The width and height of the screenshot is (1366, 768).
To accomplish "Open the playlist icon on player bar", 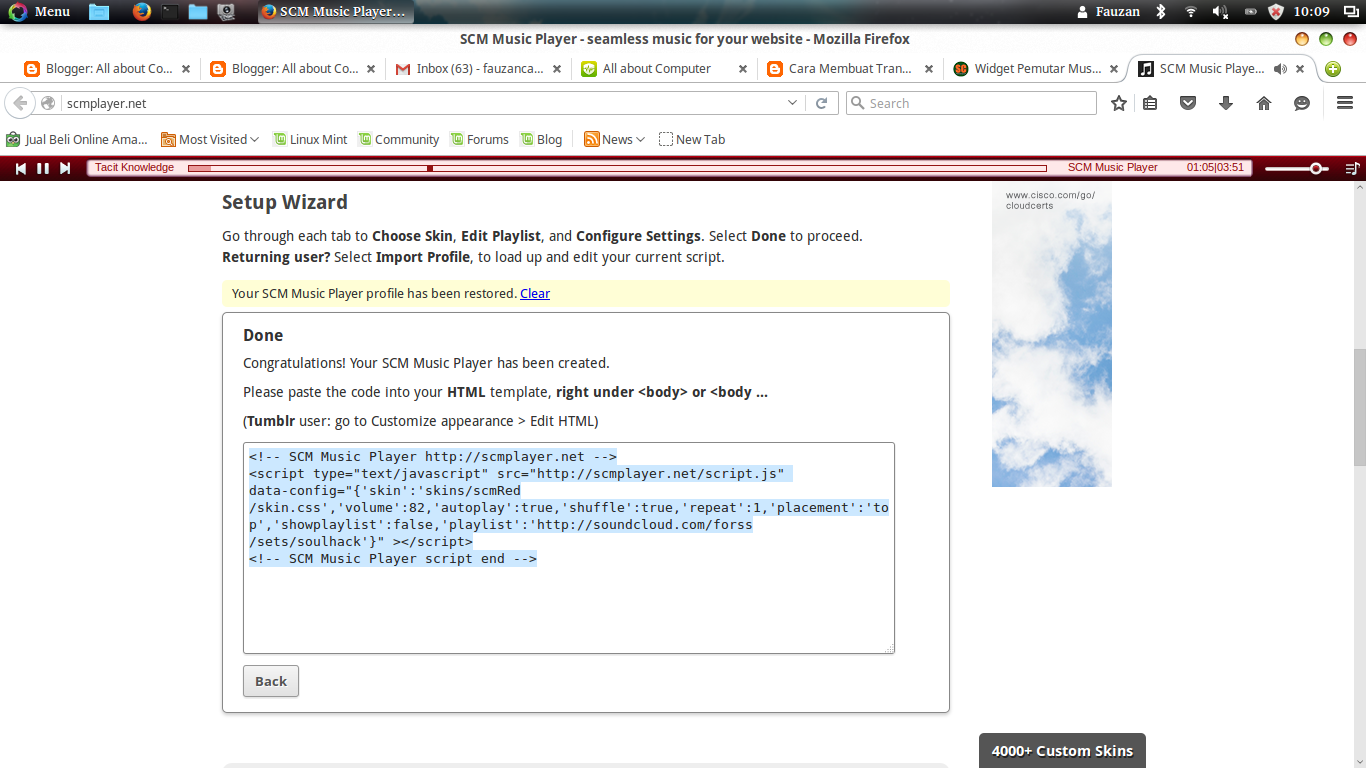I will tap(1352, 167).
